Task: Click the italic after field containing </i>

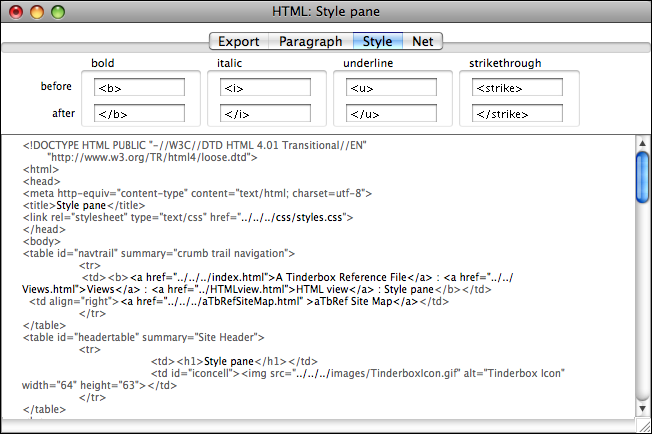Action: click(265, 113)
